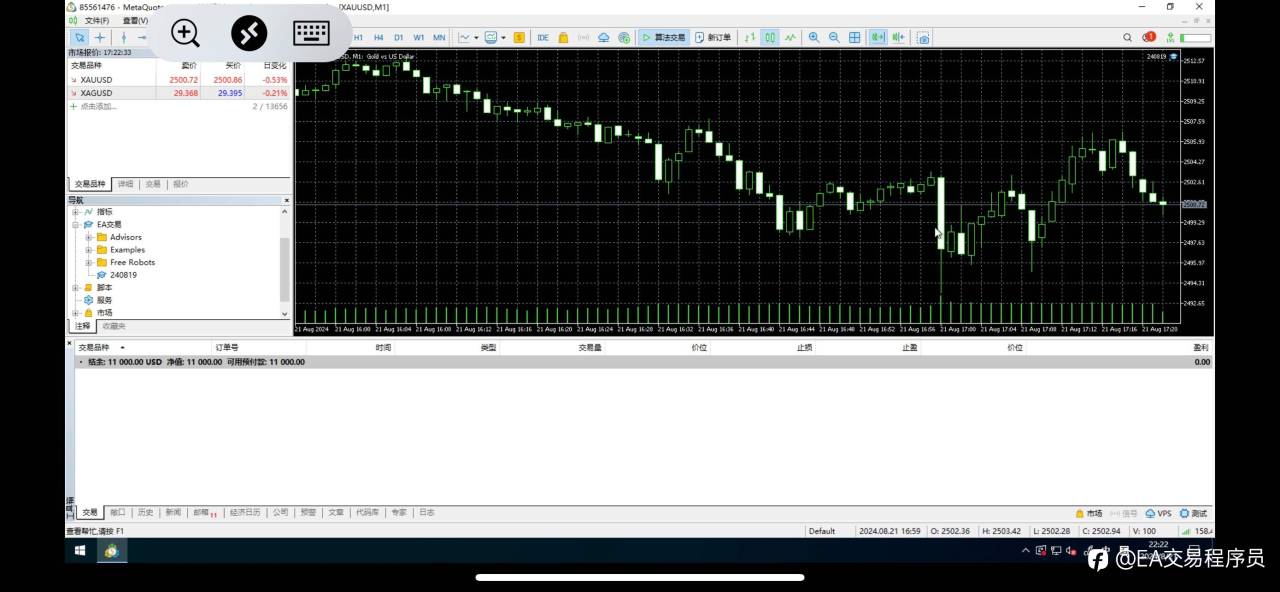The width and height of the screenshot is (1280, 592).
Task: Open the 新闻 news tab in Toolbox
Action: tap(173, 512)
